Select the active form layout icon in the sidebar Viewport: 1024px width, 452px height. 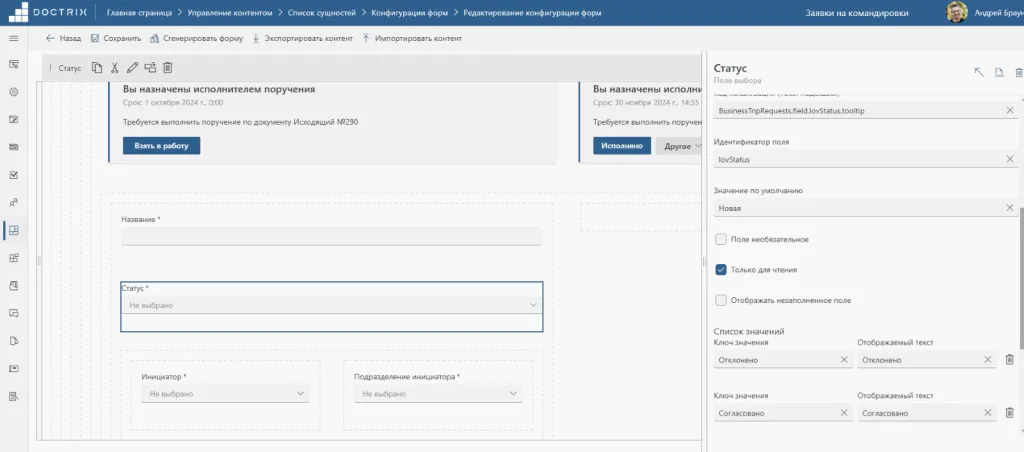click(13, 230)
